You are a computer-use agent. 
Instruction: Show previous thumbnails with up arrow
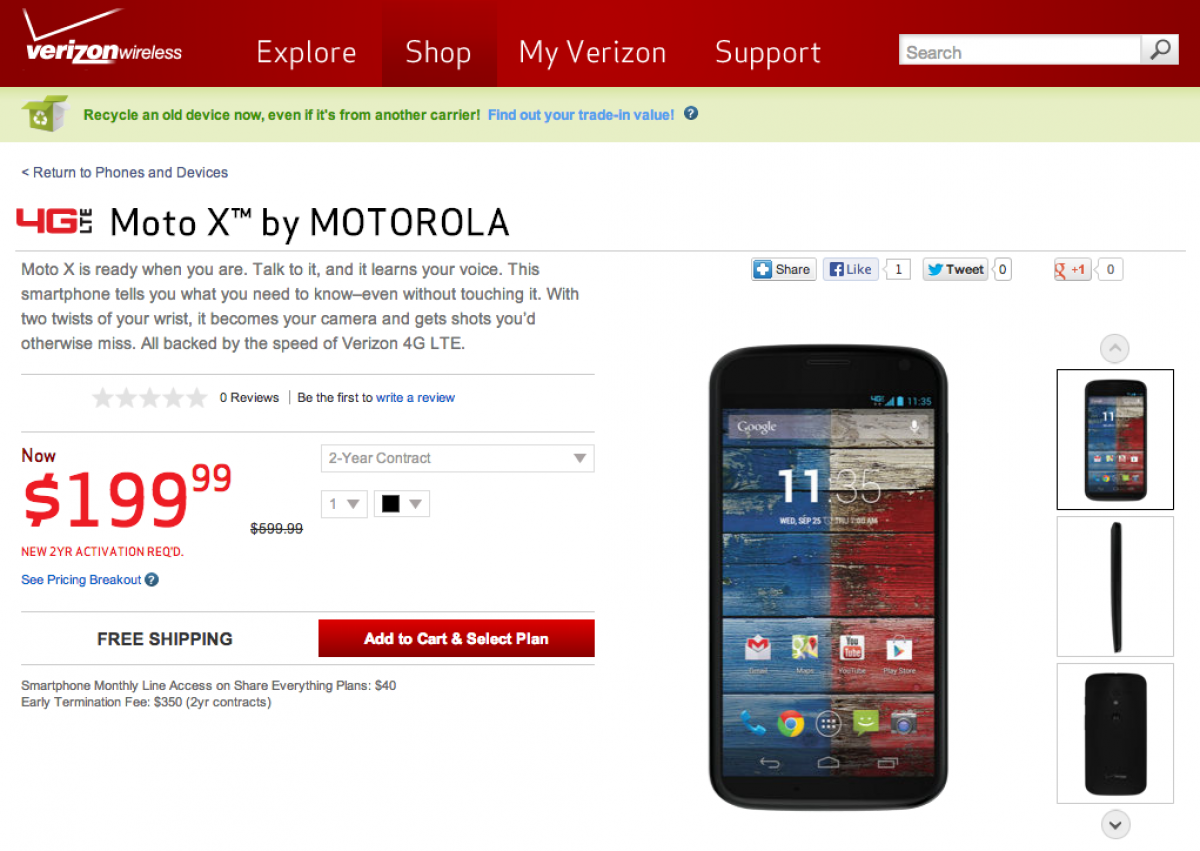click(x=1114, y=348)
